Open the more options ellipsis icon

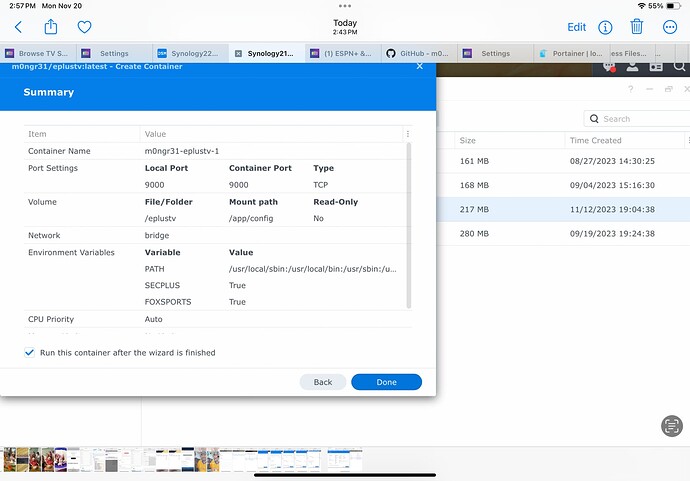pyautogui.click(x=670, y=27)
